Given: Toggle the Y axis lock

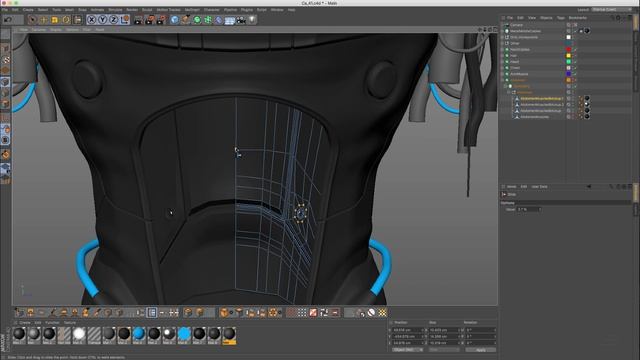Looking at the screenshot, I should (x=102, y=20).
